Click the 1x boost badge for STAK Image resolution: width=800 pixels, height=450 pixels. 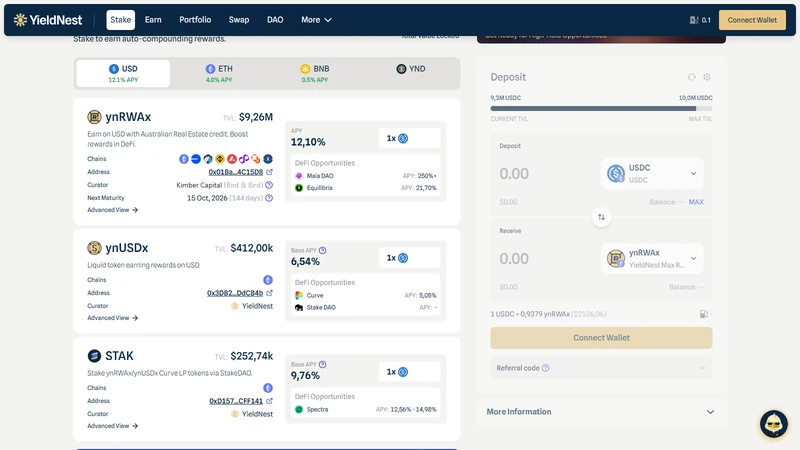pyautogui.click(x=409, y=372)
